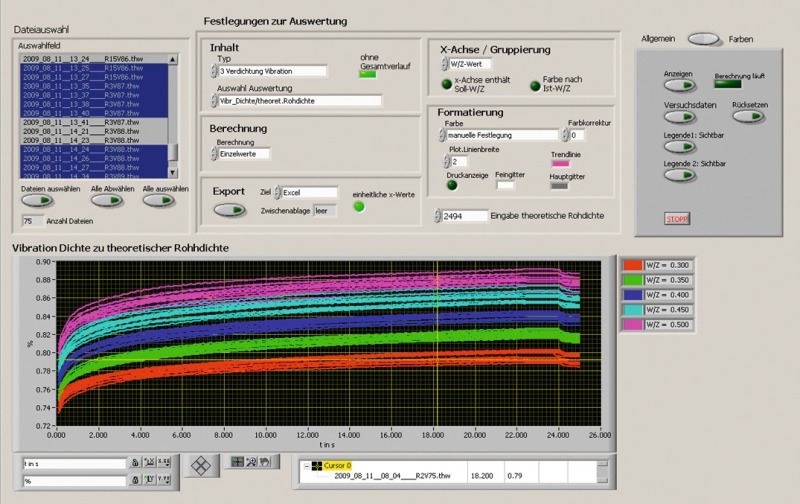Click the magenta W/Z = 0.500 legend swatch
The width and height of the screenshot is (800, 504).
(x=633, y=324)
